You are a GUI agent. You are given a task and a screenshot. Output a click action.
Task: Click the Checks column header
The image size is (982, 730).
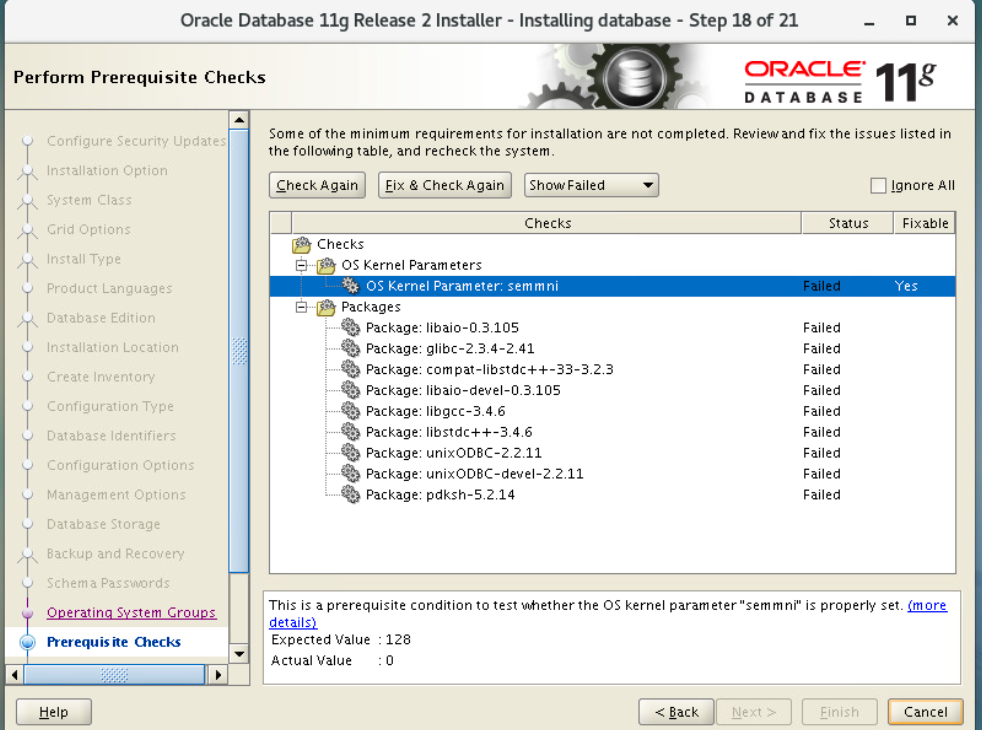[x=547, y=223]
